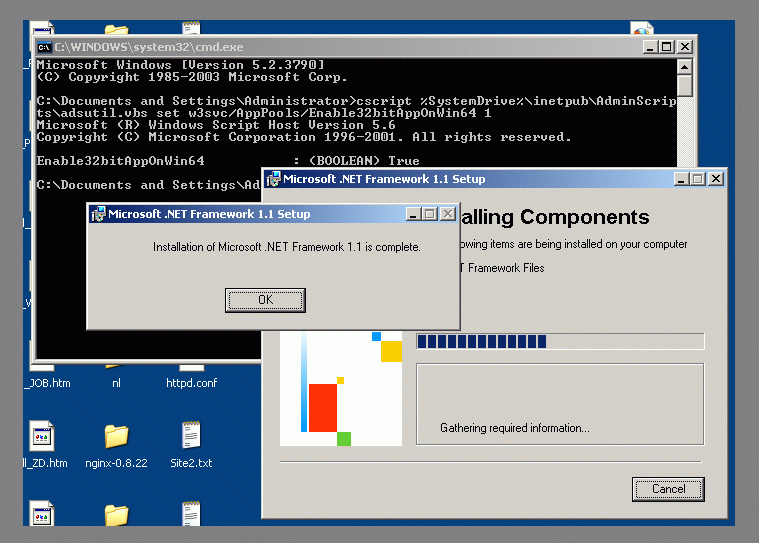Select the htm file icon below ll_ZD.htm

click(42, 513)
